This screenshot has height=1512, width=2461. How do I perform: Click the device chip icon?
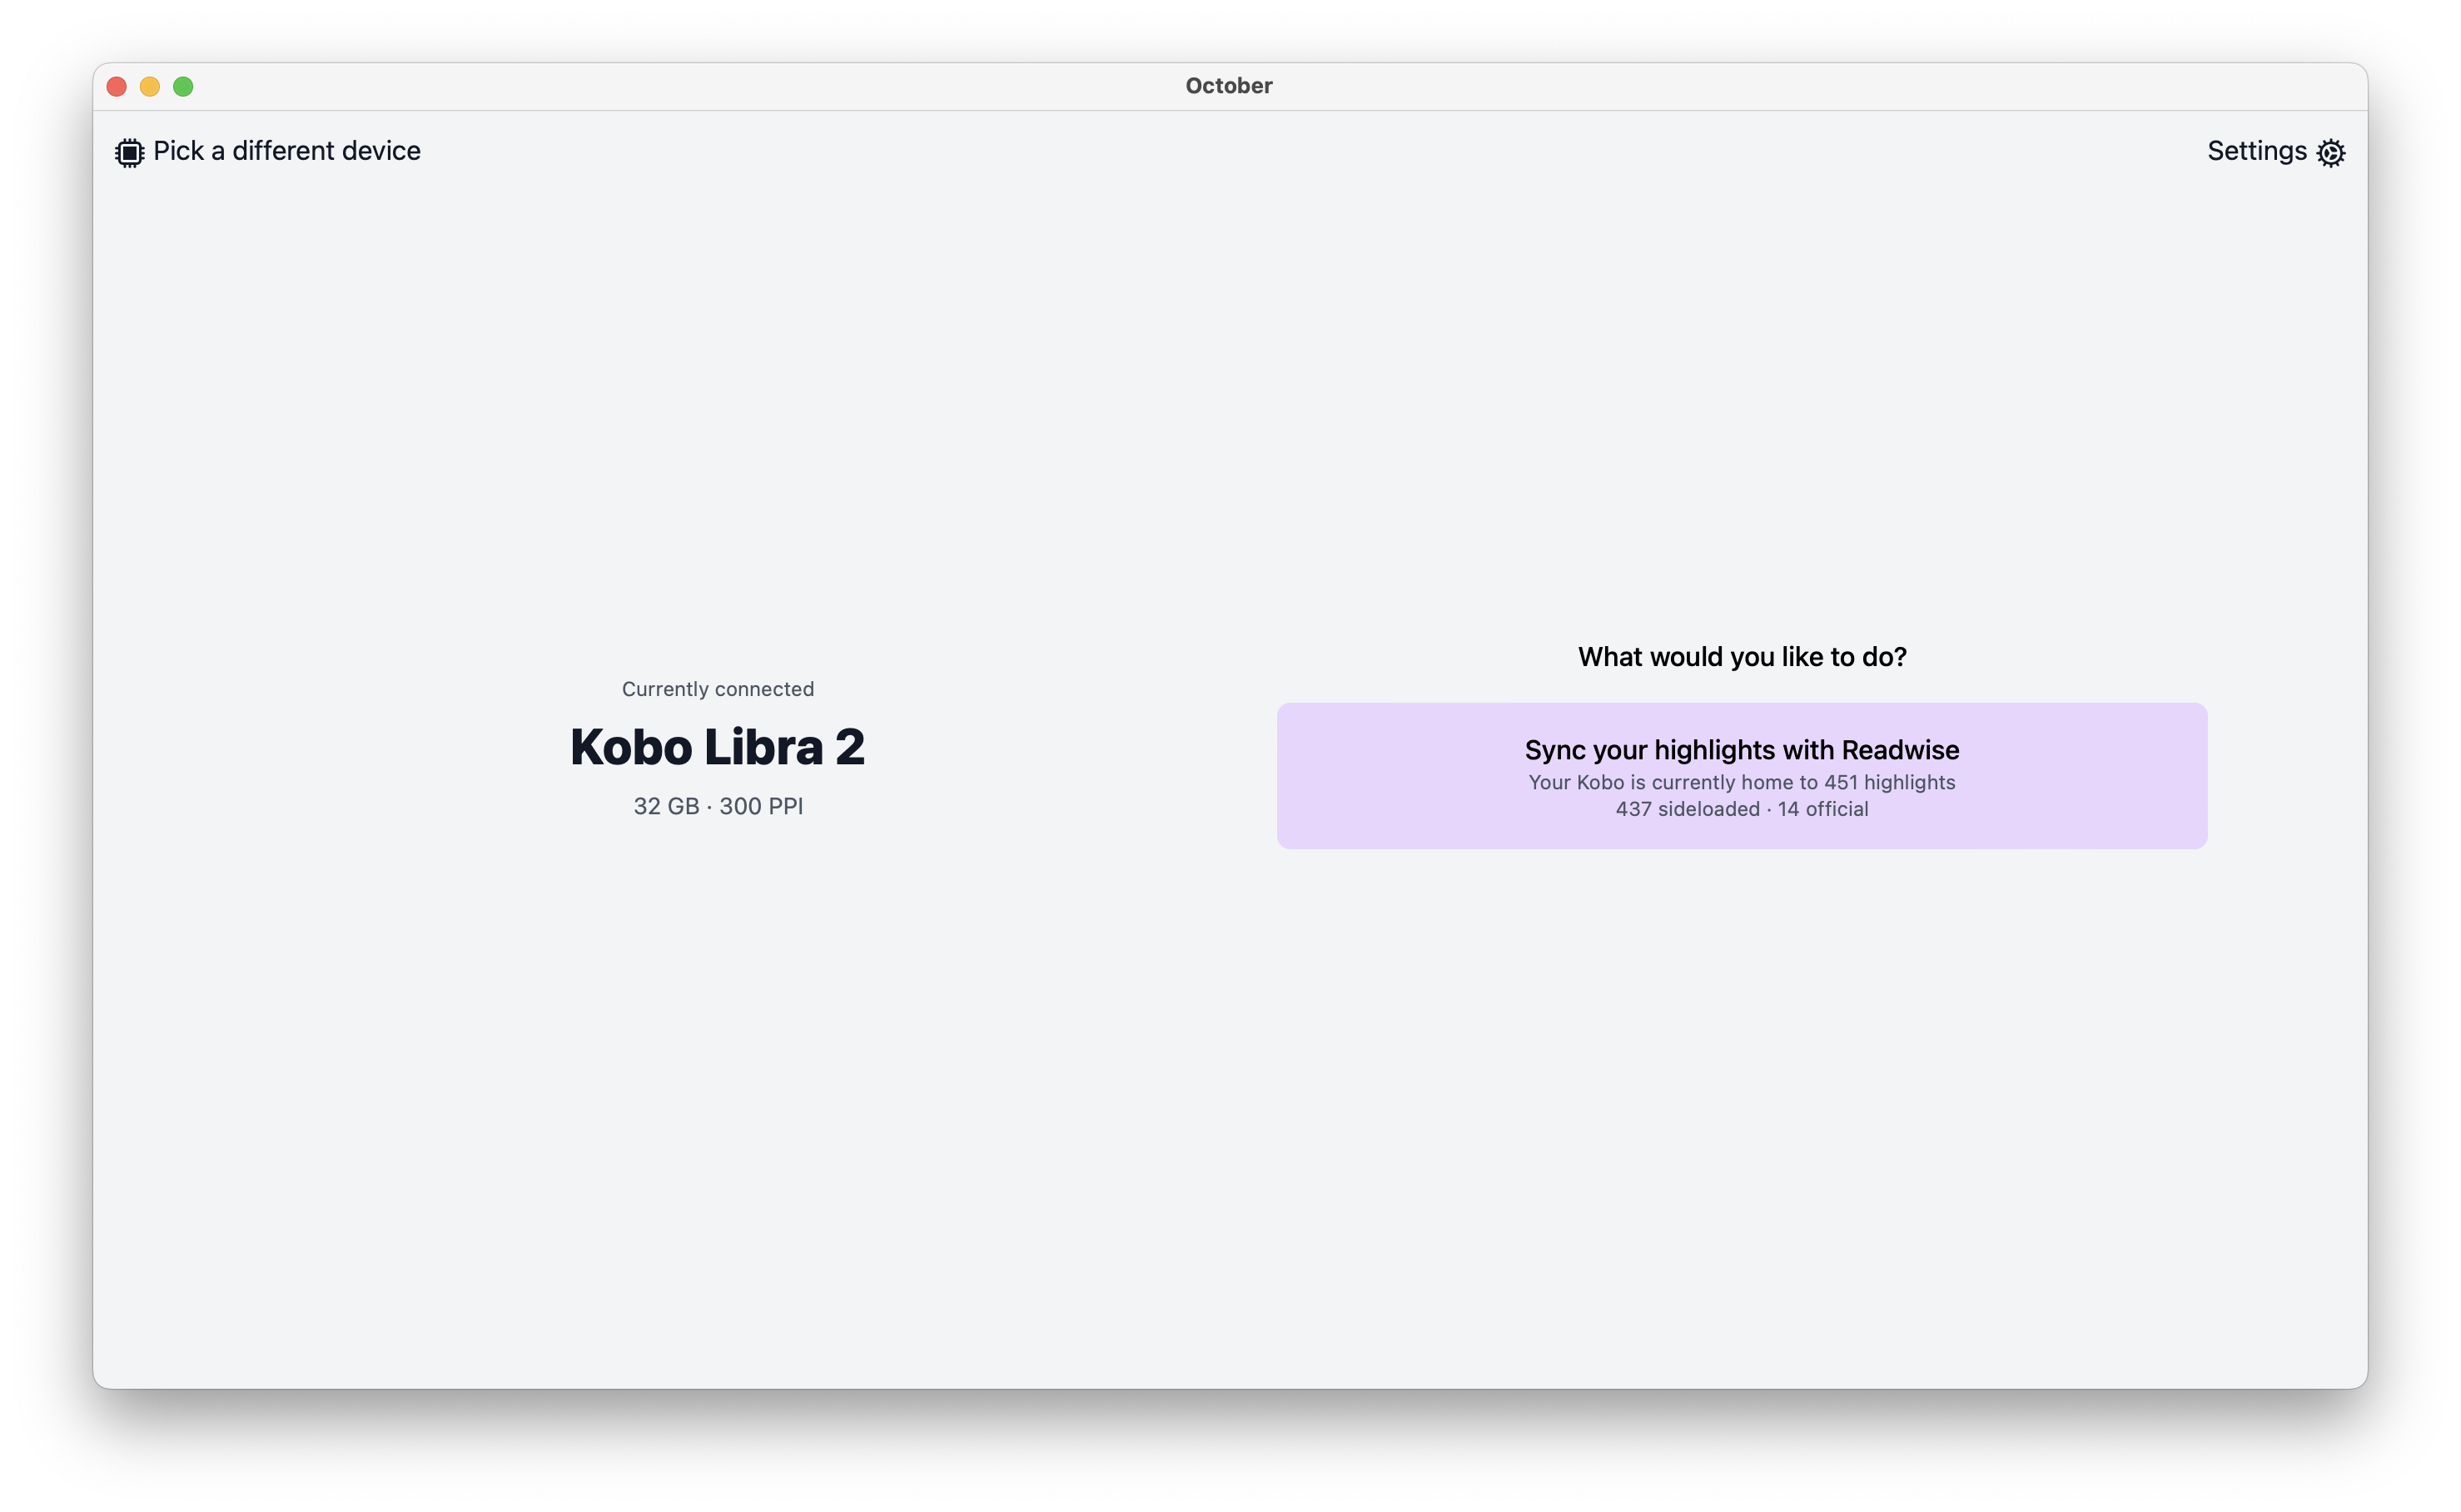pos(129,152)
